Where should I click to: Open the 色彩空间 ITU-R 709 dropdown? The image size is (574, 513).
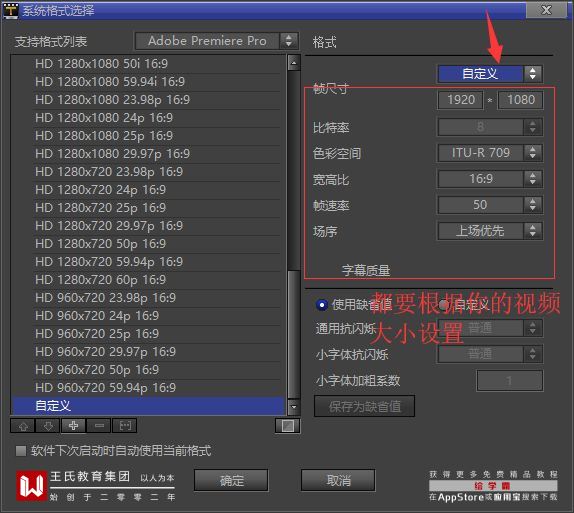click(489, 153)
